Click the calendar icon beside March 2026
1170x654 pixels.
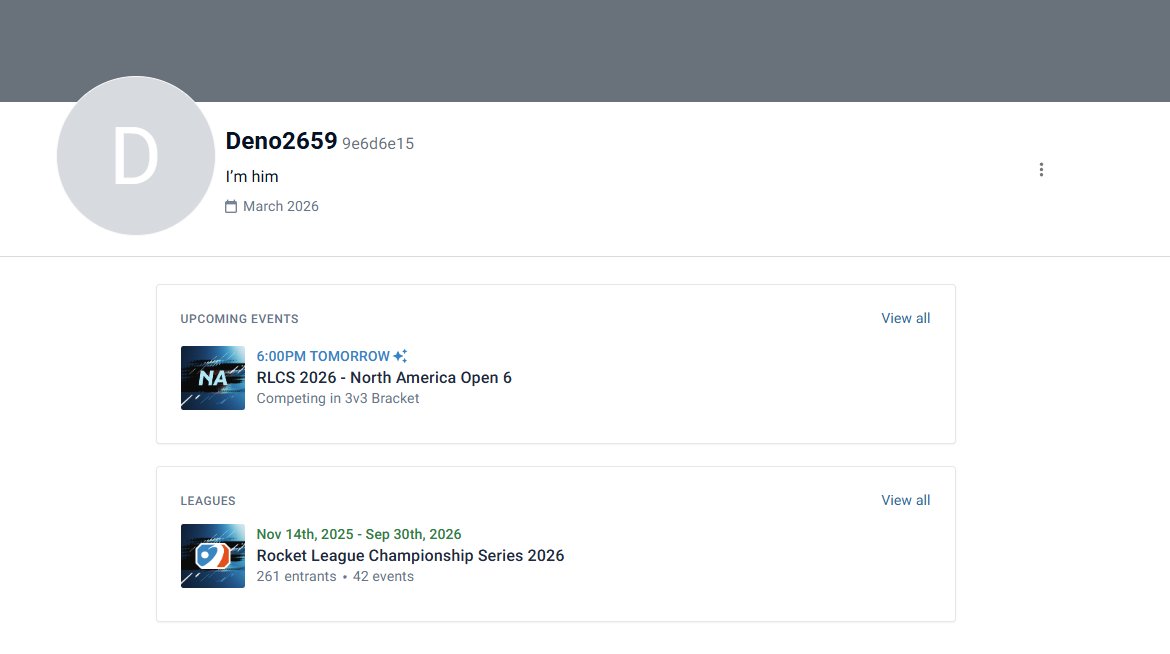point(231,207)
